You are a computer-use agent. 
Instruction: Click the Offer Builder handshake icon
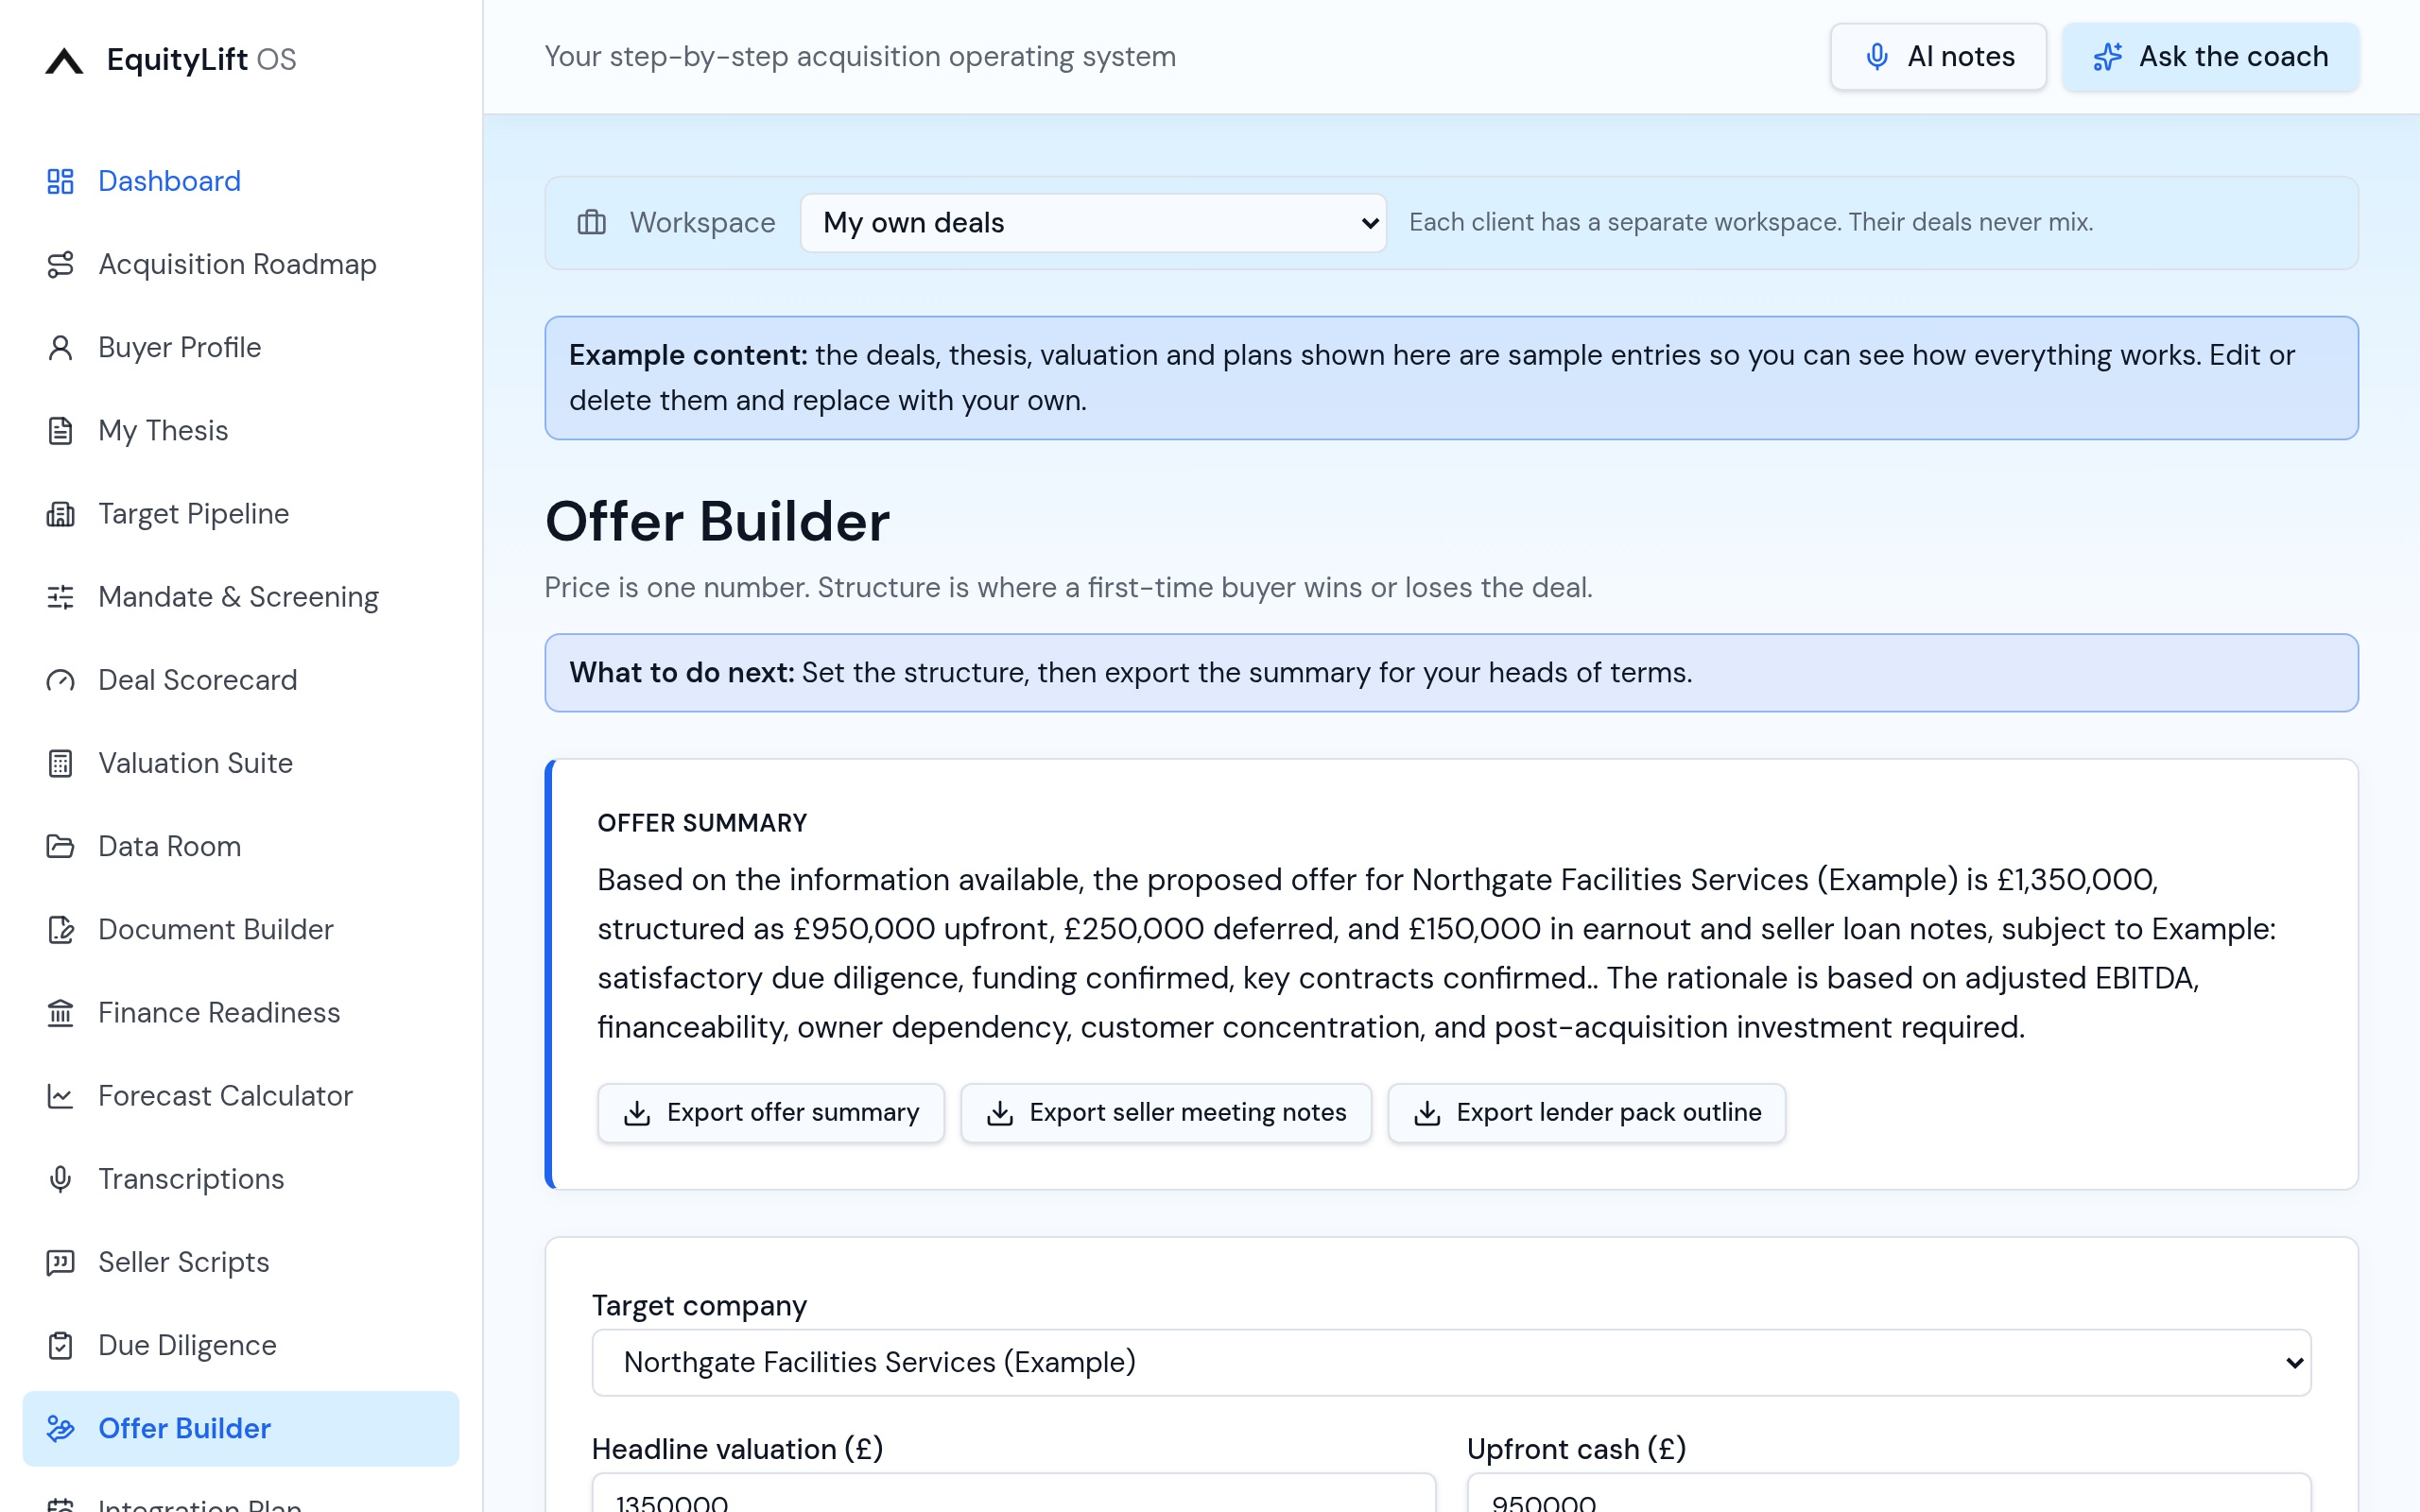[60, 1428]
